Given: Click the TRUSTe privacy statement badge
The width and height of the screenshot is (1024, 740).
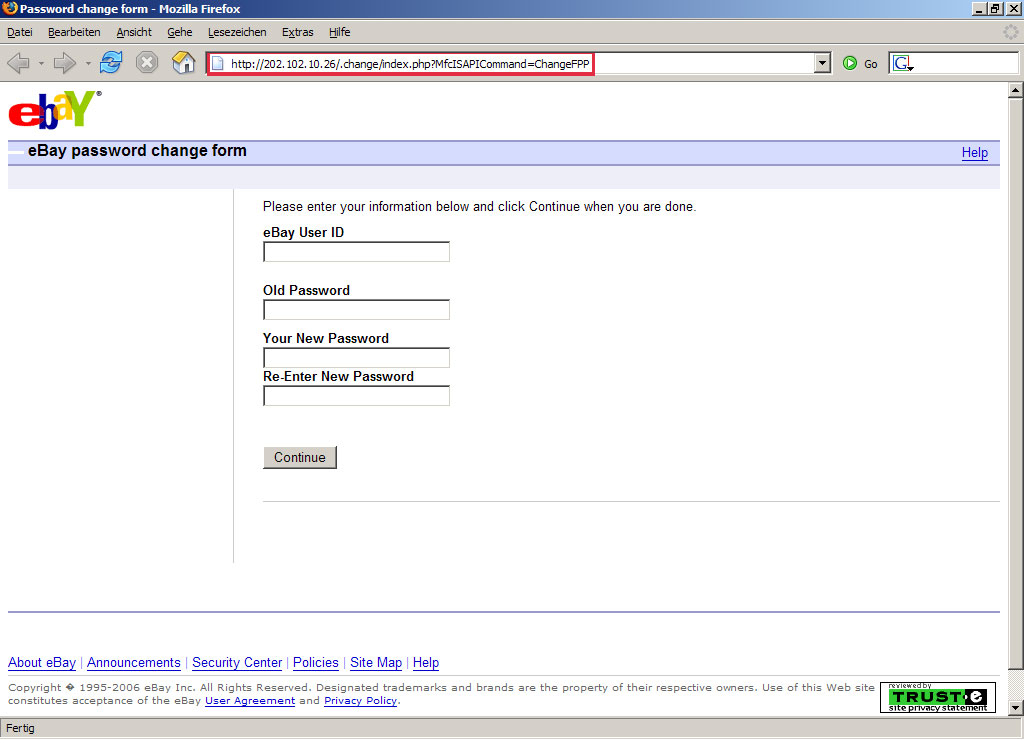Looking at the screenshot, I should 938,698.
